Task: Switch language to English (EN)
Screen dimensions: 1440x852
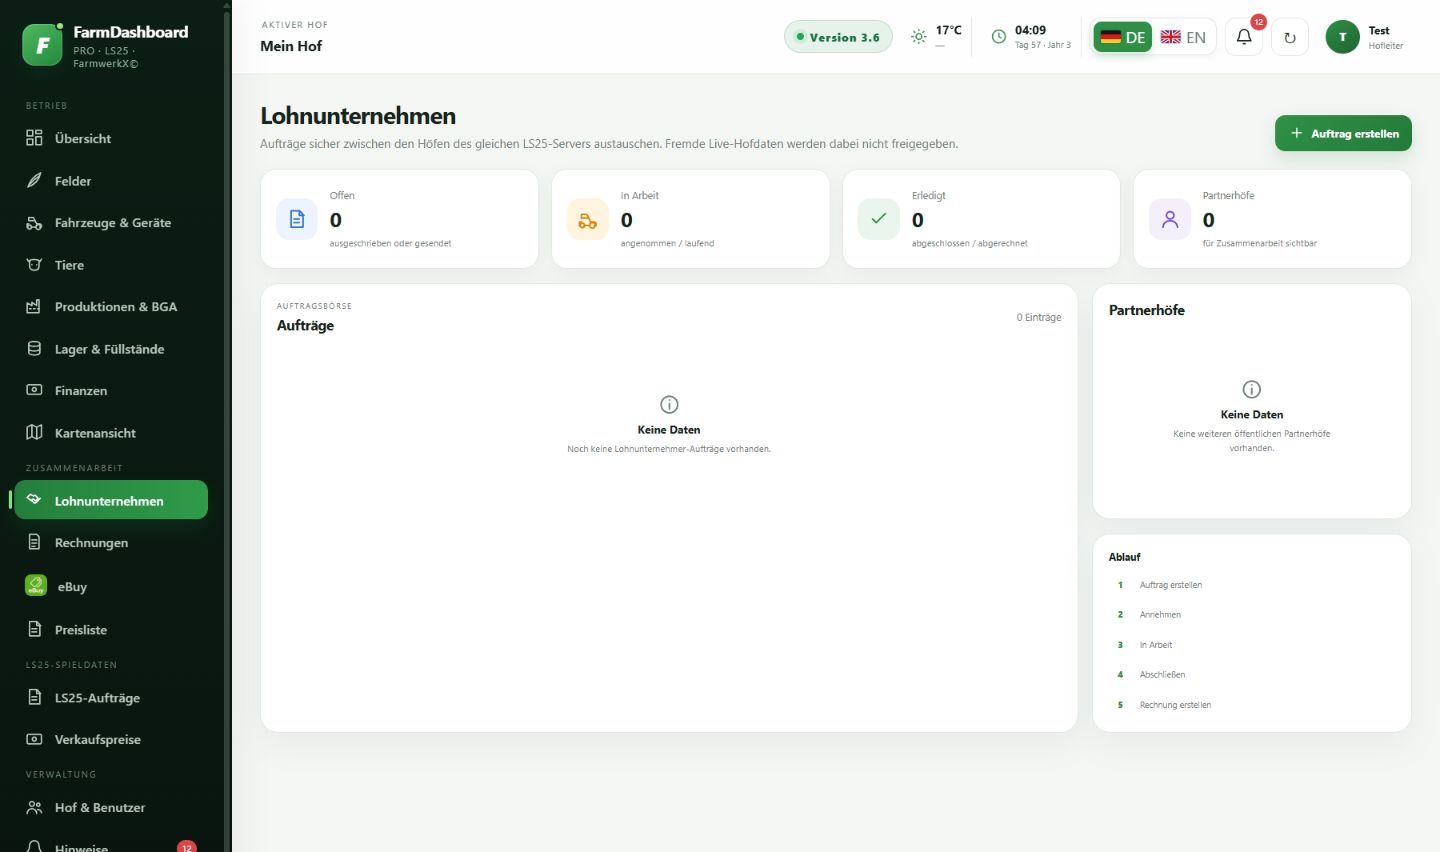Action: 1183,37
